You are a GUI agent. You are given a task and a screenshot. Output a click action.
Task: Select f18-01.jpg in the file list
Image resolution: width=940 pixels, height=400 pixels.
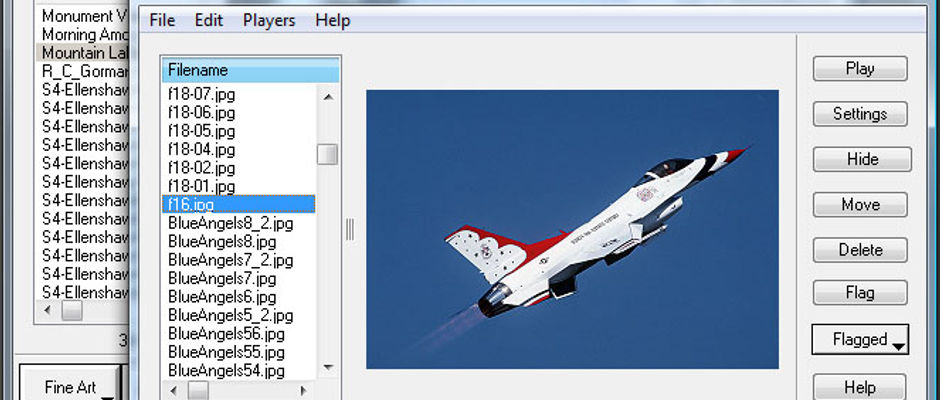pyautogui.click(x=239, y=186)
